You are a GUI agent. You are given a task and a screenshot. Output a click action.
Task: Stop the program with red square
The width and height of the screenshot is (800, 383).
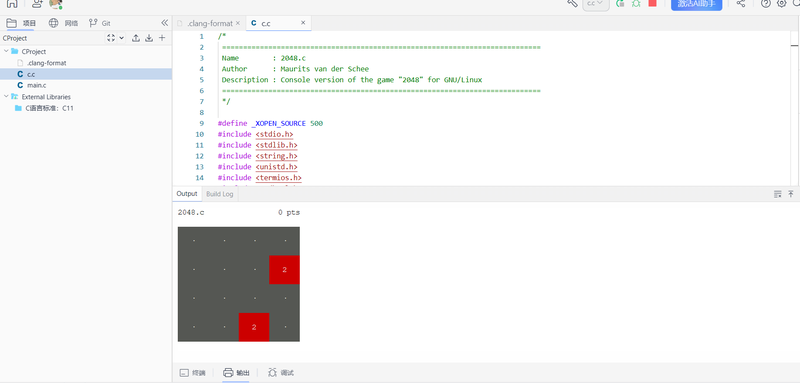[652, 3]
